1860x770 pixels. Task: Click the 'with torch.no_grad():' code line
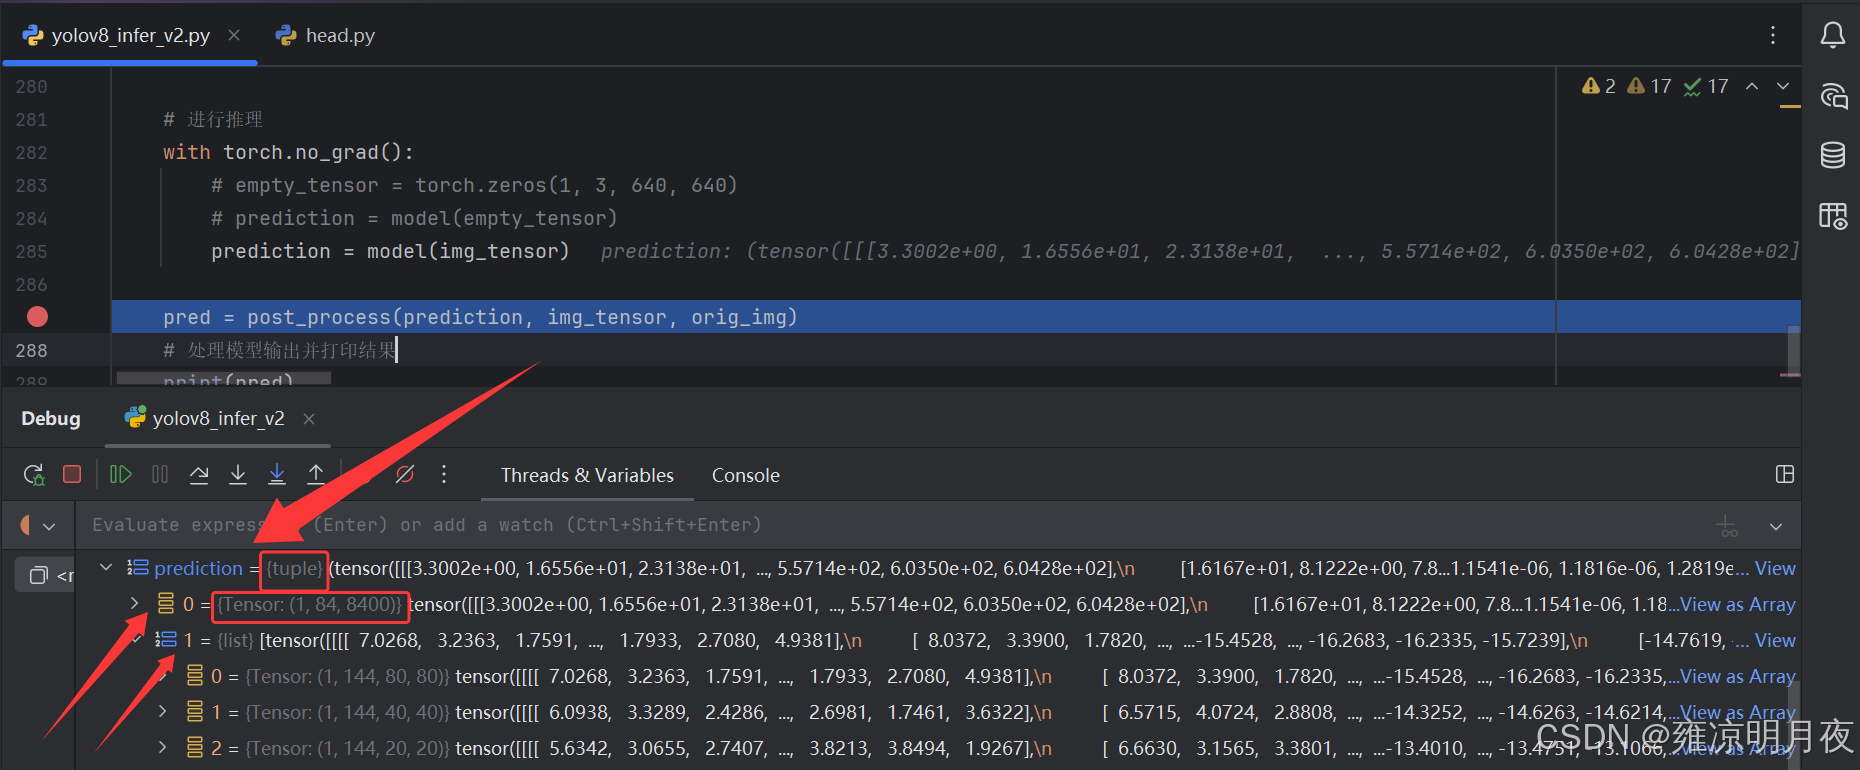coord(288,152)
